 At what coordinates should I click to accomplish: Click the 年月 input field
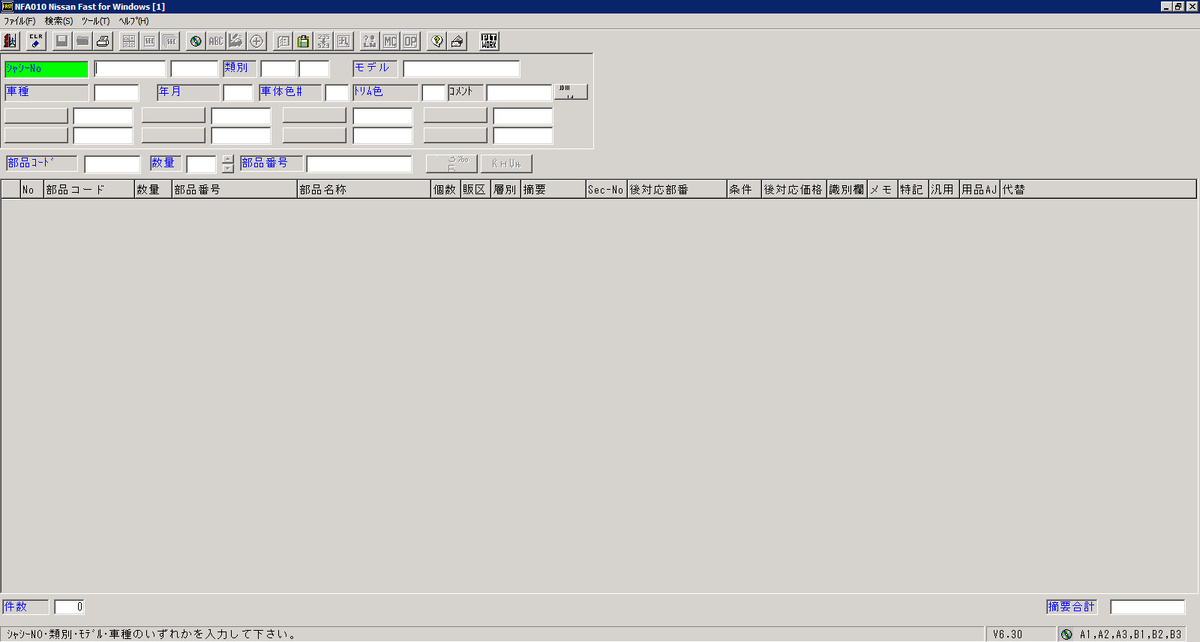[238, 93]
